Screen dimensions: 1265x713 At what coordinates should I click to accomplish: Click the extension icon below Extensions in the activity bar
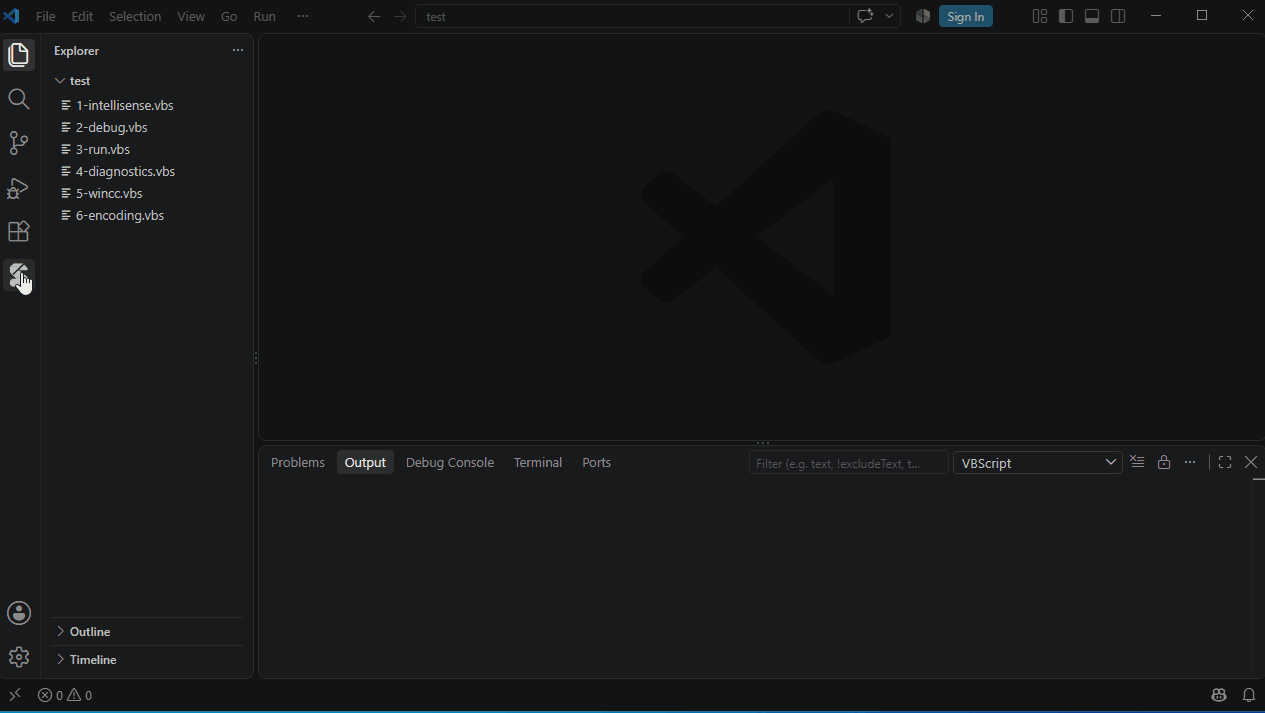tap(19, 275)
